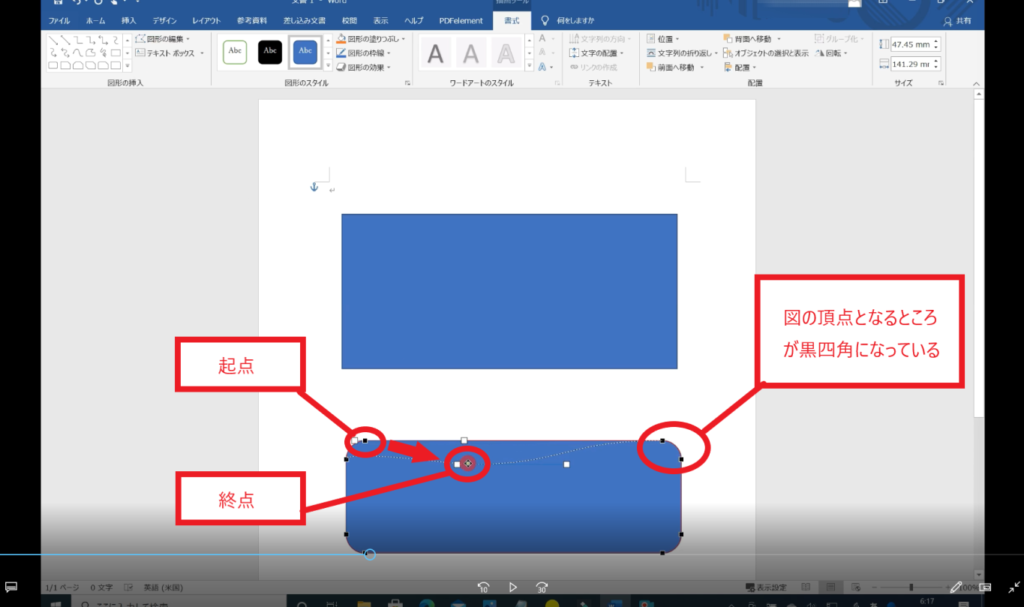1024x607 pixels.
Task: Select the black Abc shape style preset
Action: pyautogui.click(x=270, y=52)
